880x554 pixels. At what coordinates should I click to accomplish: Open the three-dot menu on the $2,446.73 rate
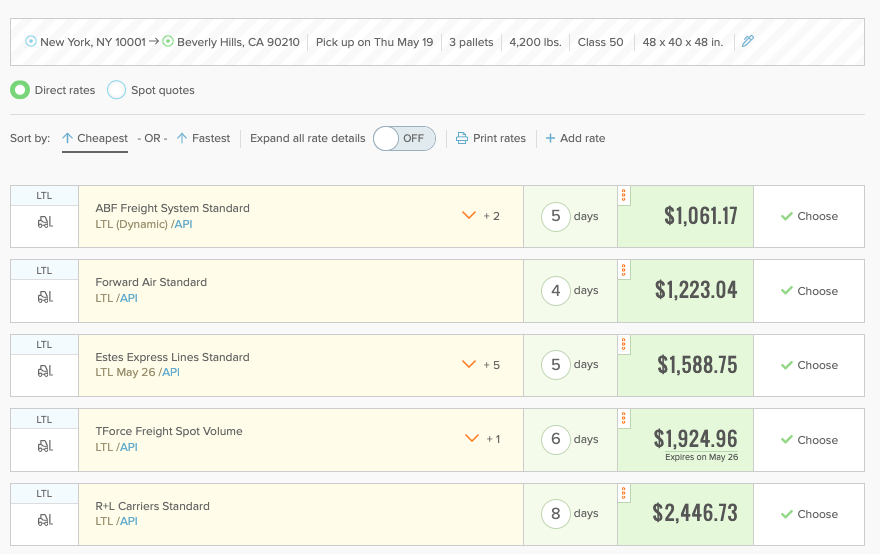tap(624, 493)
